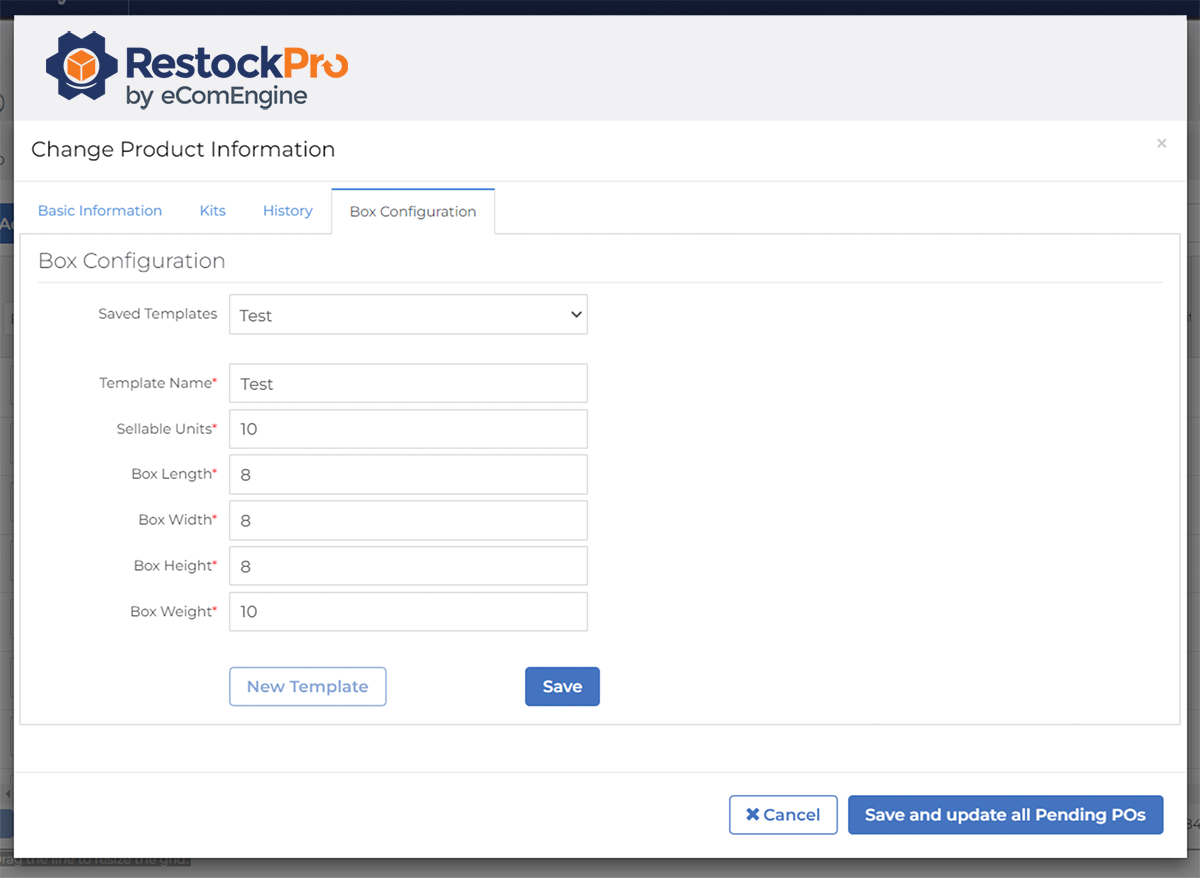Click the Change Product Information title

(x=183, y=150)
